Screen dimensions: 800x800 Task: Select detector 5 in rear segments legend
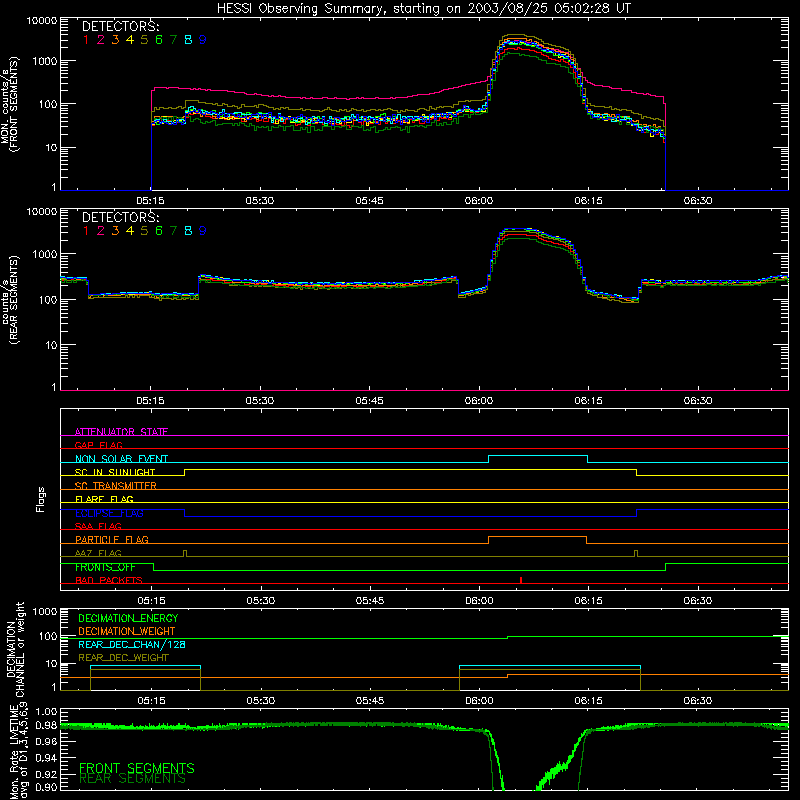tap(144, 231)
